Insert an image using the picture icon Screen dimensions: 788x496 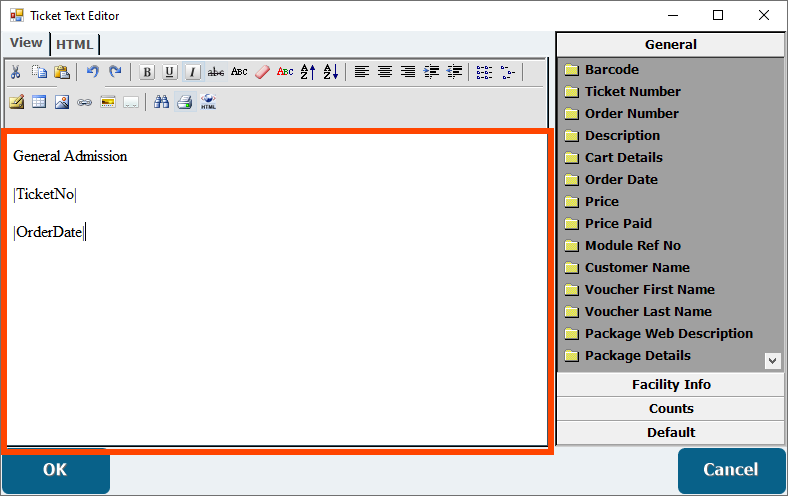point(62,102)
